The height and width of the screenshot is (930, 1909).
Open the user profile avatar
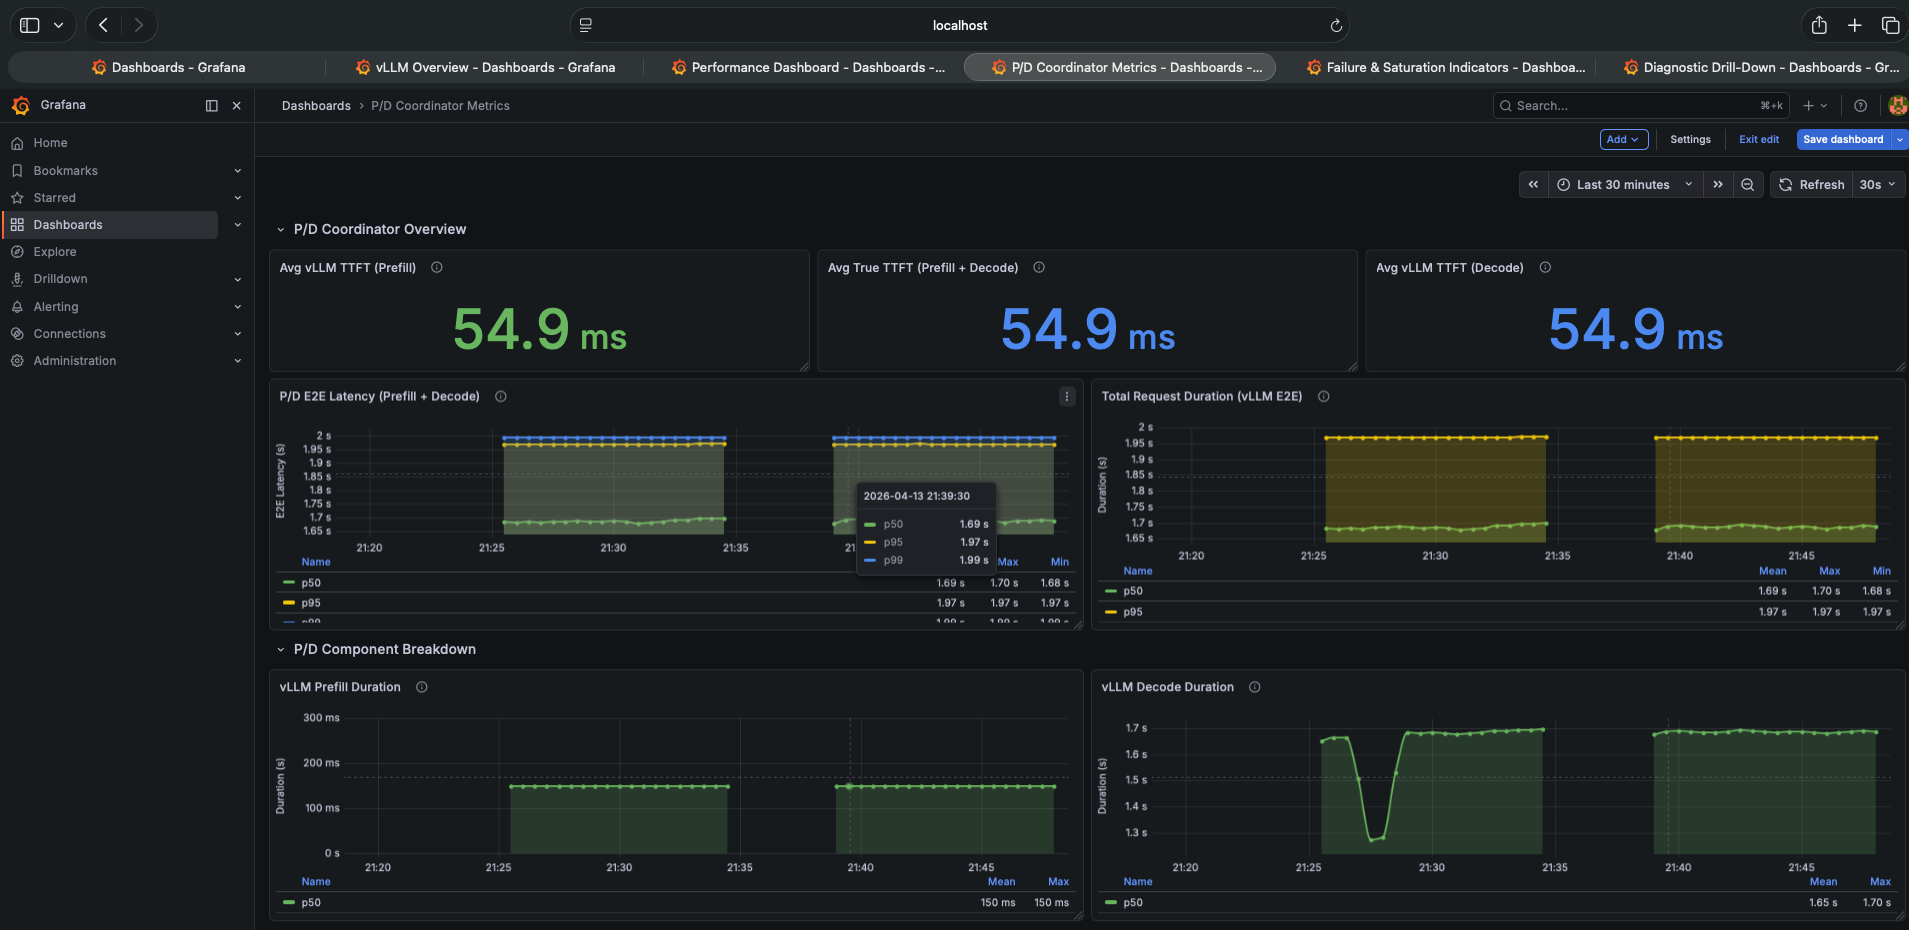1897,105
